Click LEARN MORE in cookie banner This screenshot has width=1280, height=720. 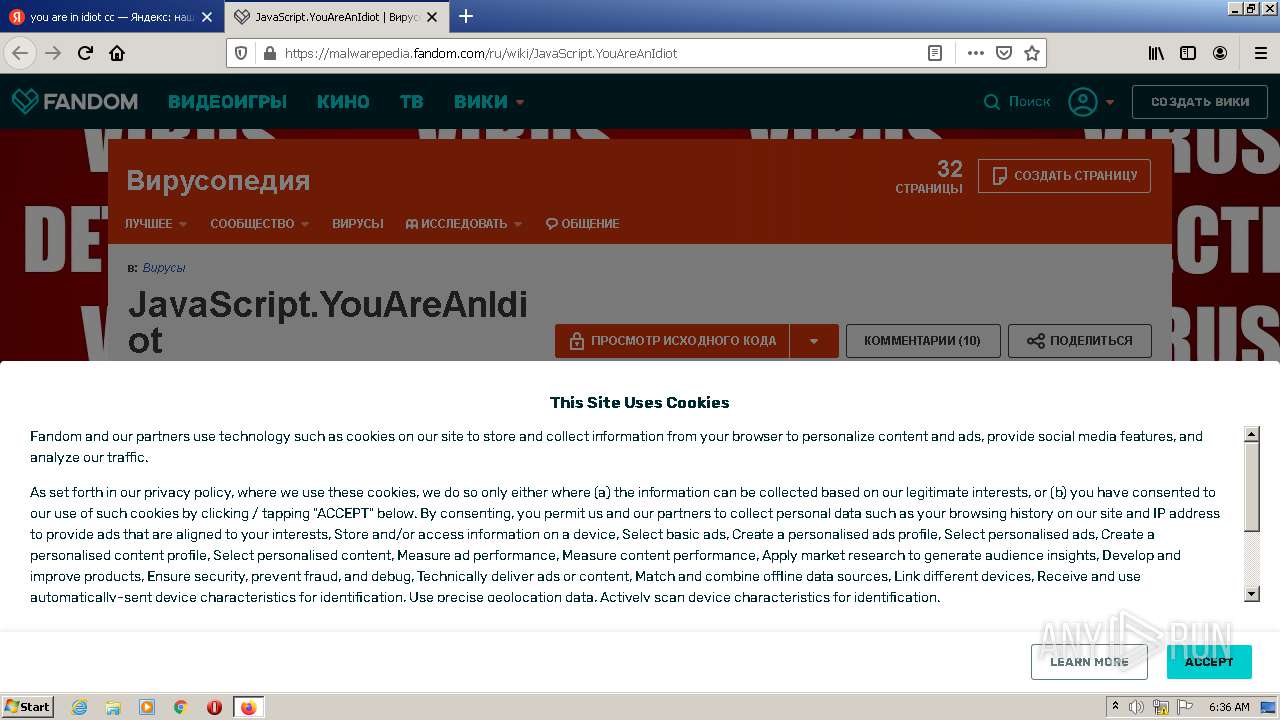1089,662
